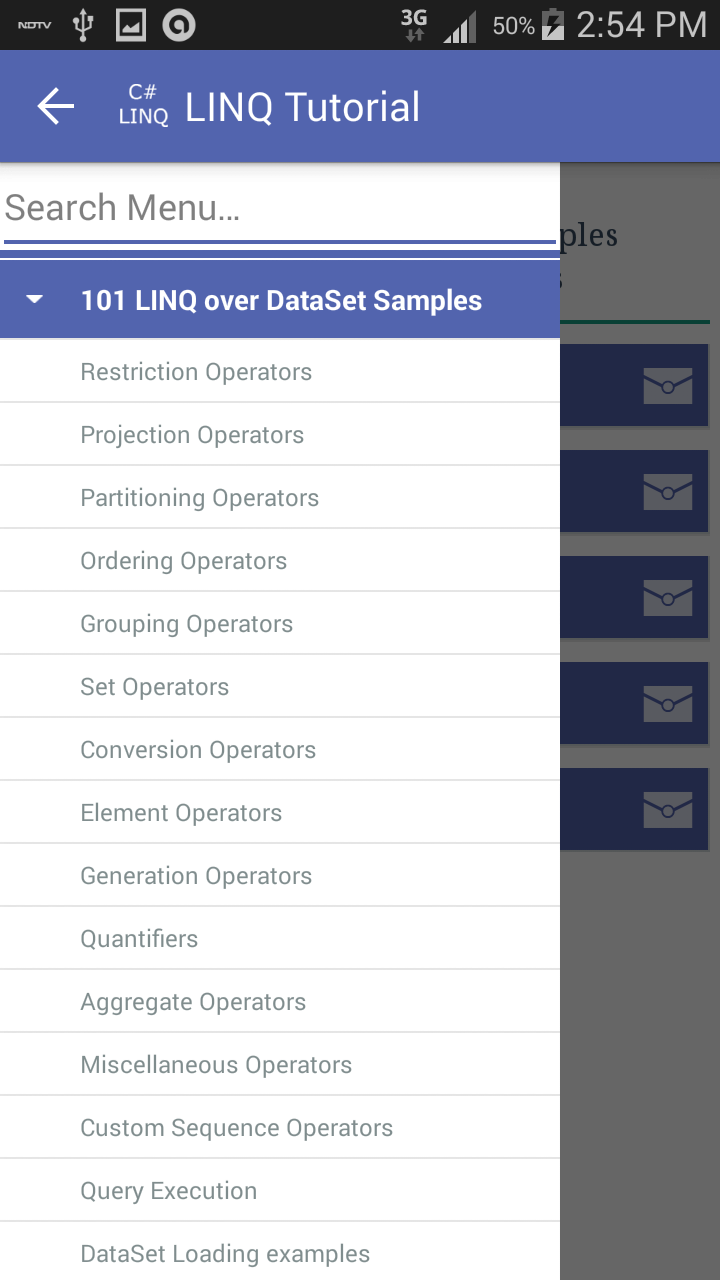Image resolution: width=720 pixels, height=1280 pixels.
Task: Select Set Operators item
Action: click(155, 687)
